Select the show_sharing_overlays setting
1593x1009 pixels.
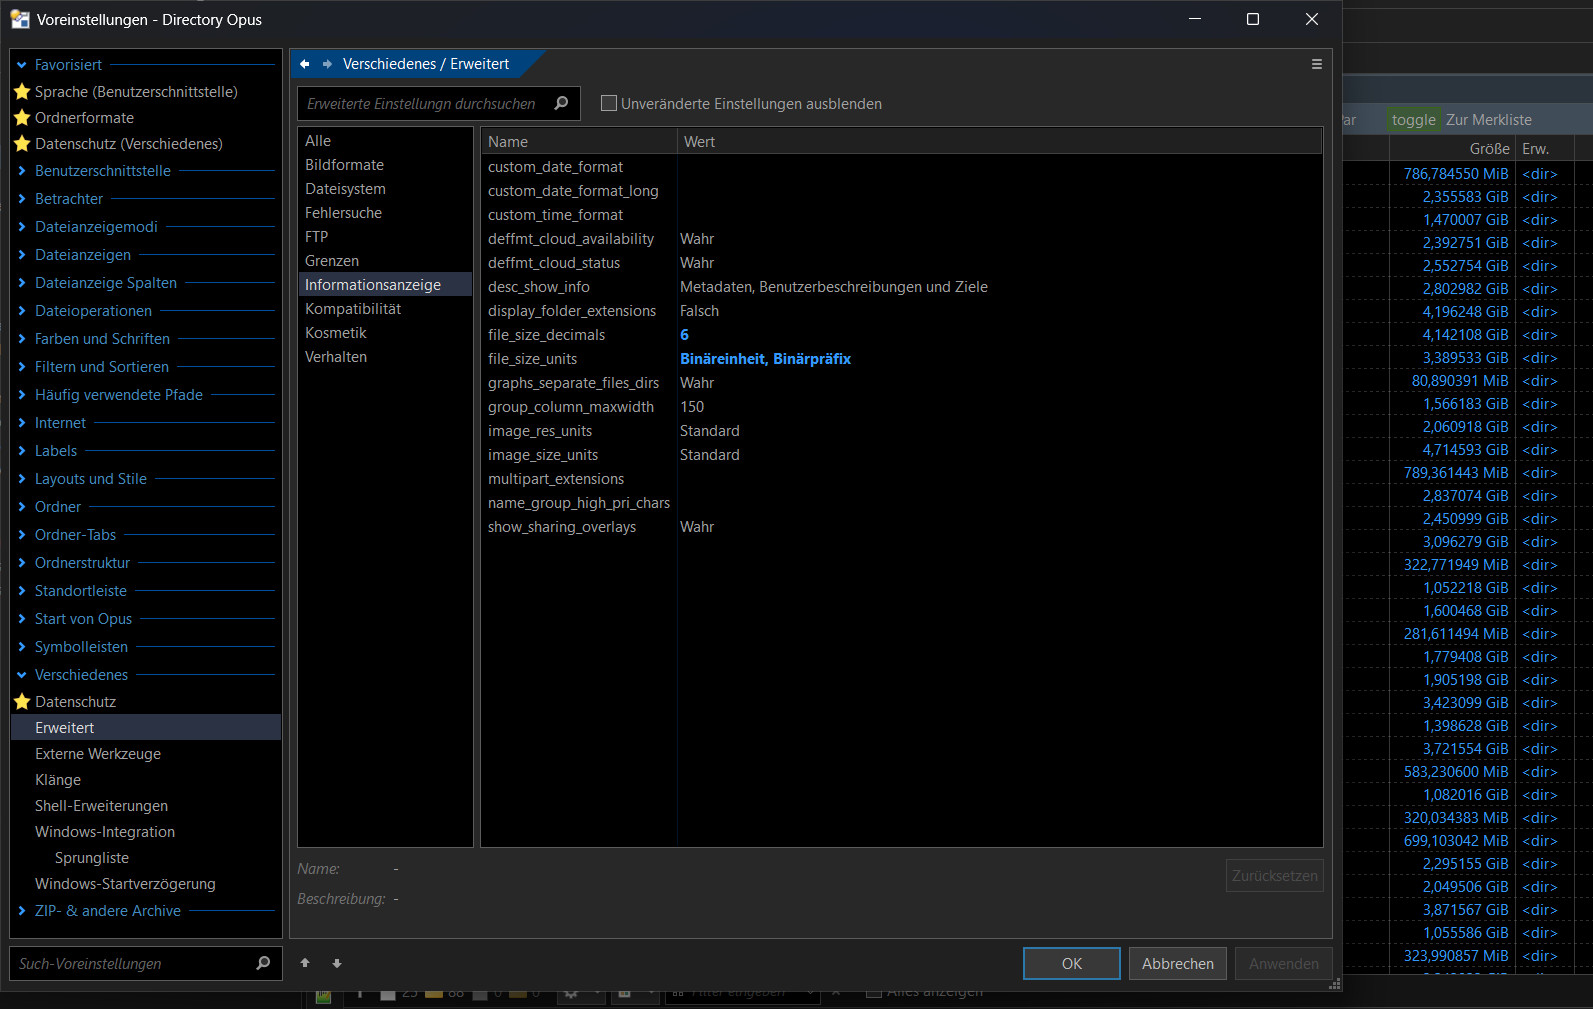point(901,527)
